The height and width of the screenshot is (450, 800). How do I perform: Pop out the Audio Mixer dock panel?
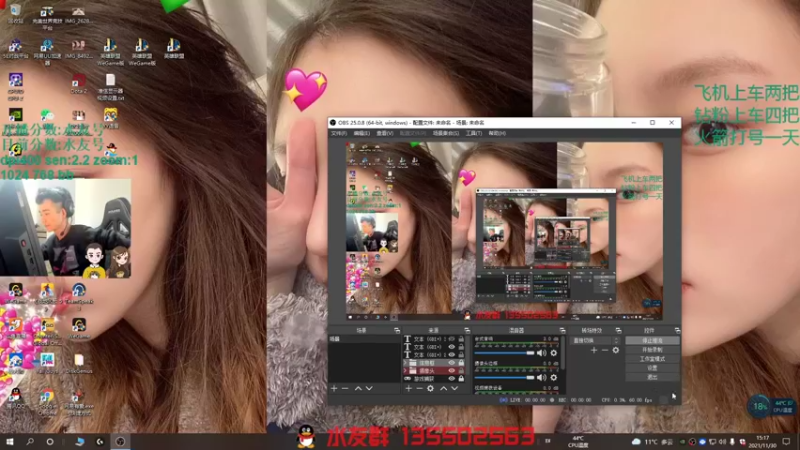[x=562, y=331]
